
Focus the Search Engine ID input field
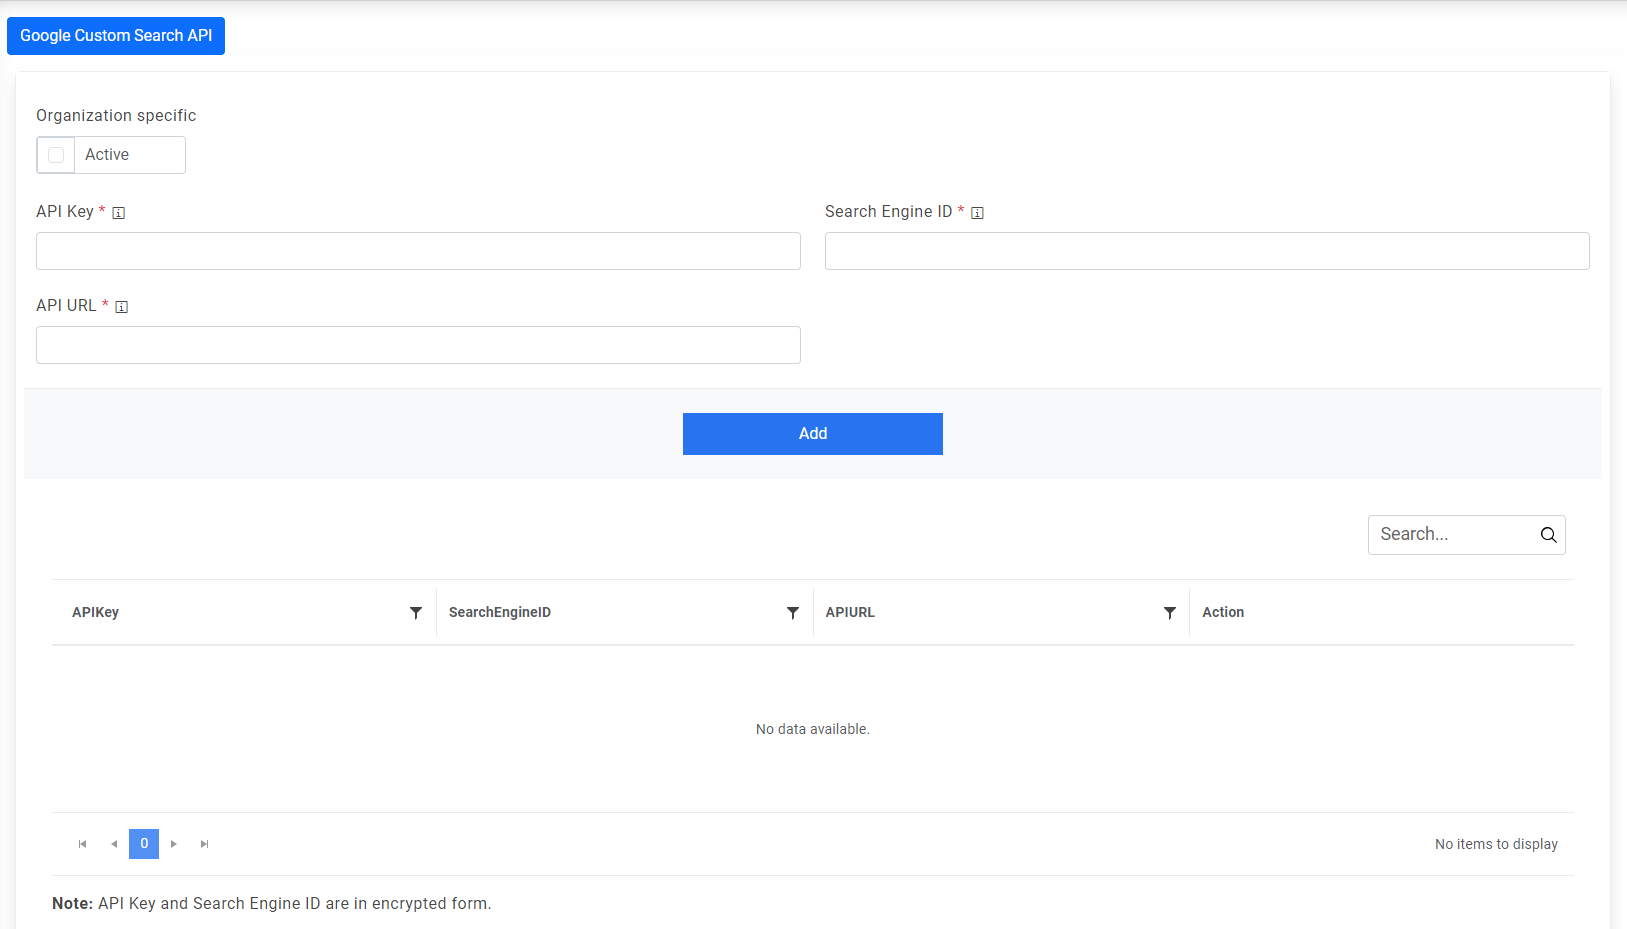pos(1207,251)
